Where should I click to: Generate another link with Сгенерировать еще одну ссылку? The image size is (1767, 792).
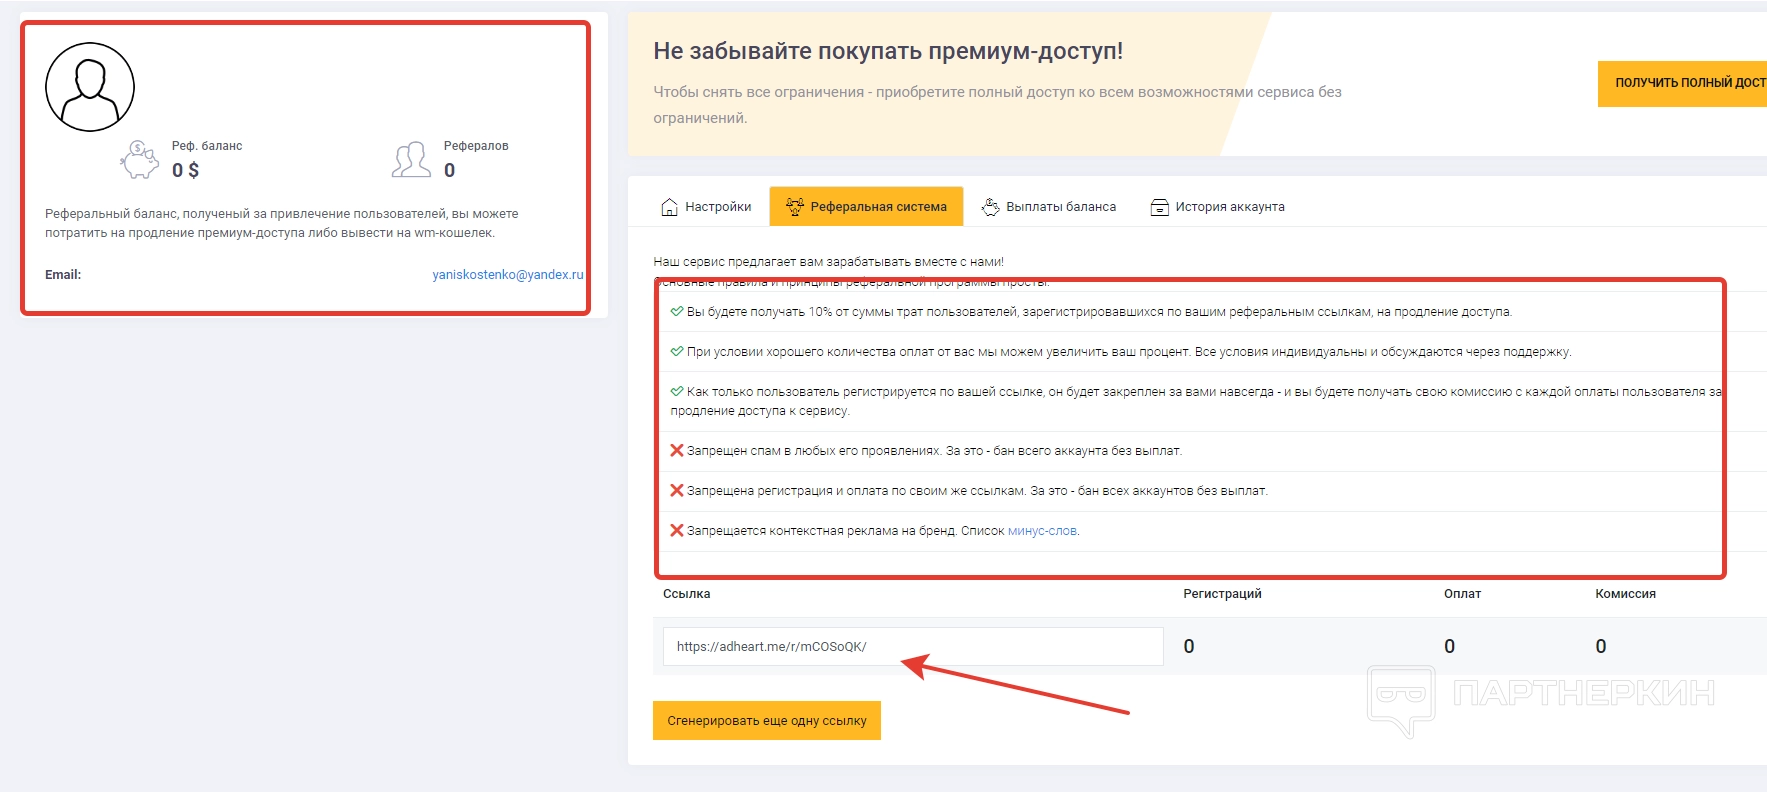point(767,720)
